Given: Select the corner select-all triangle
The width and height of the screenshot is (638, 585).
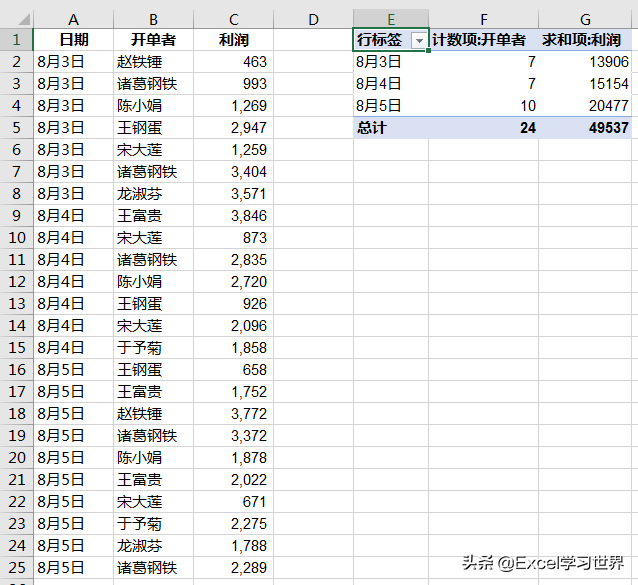Looking at the screenshot, I should pyautogui.click(x=24, y=19).
